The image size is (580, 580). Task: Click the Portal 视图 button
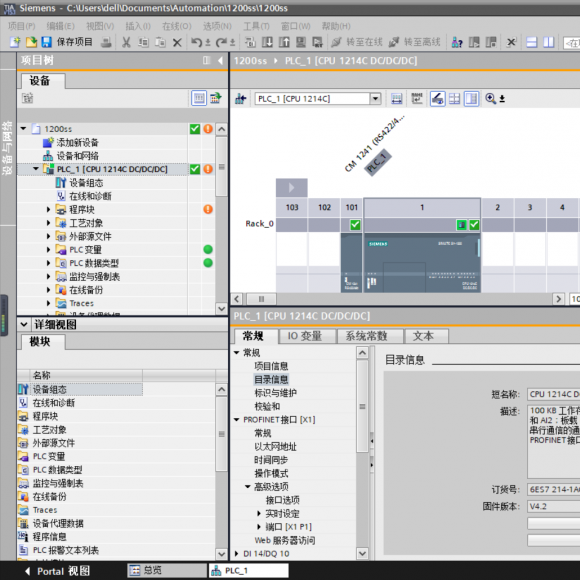pyautogui.click(x=57, y=571)
